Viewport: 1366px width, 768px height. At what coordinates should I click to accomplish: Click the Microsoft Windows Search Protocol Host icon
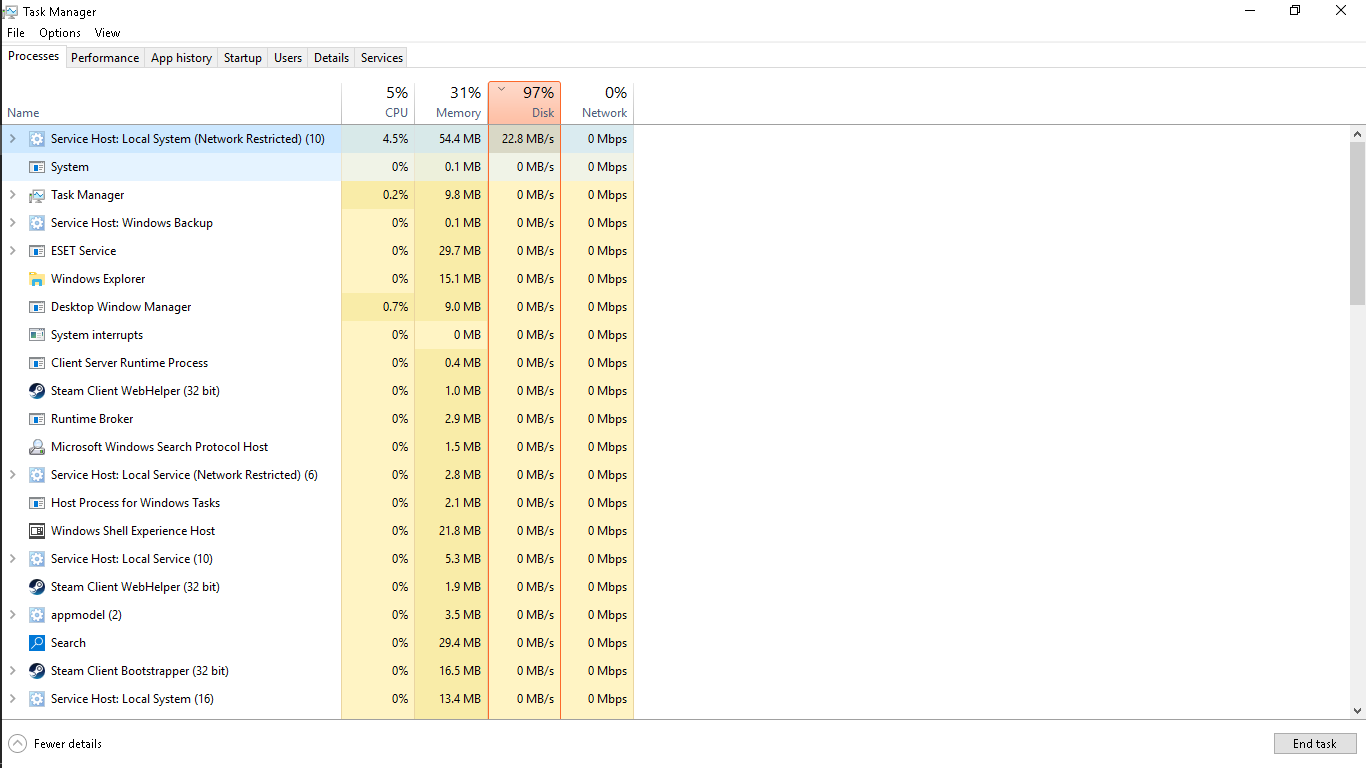click(37, 447)
